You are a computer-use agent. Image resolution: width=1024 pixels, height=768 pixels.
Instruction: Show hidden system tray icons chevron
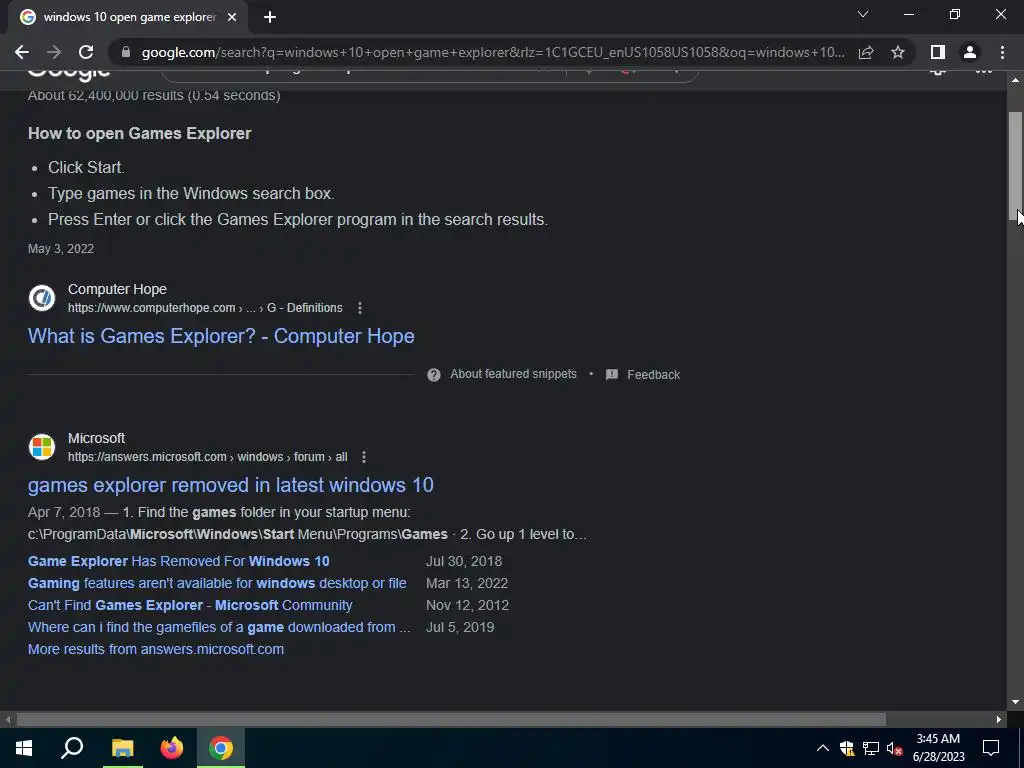pyautogui.click(x=823, y=748)
